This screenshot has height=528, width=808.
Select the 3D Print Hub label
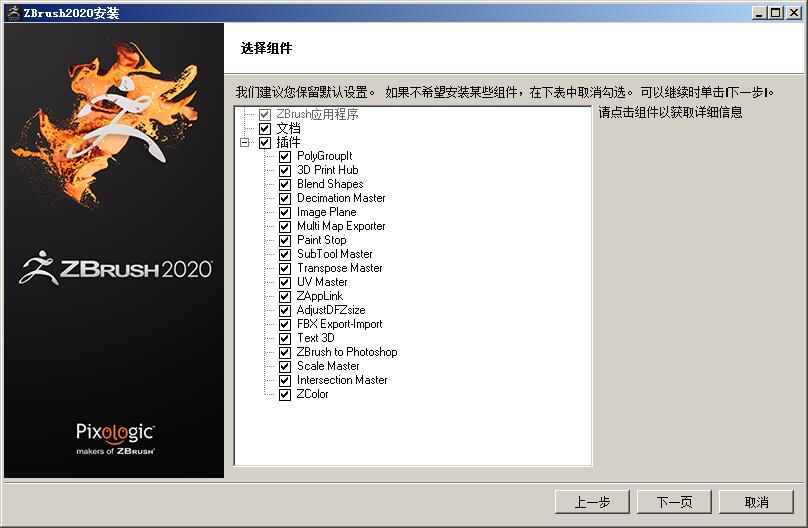(x=328, y=170)
